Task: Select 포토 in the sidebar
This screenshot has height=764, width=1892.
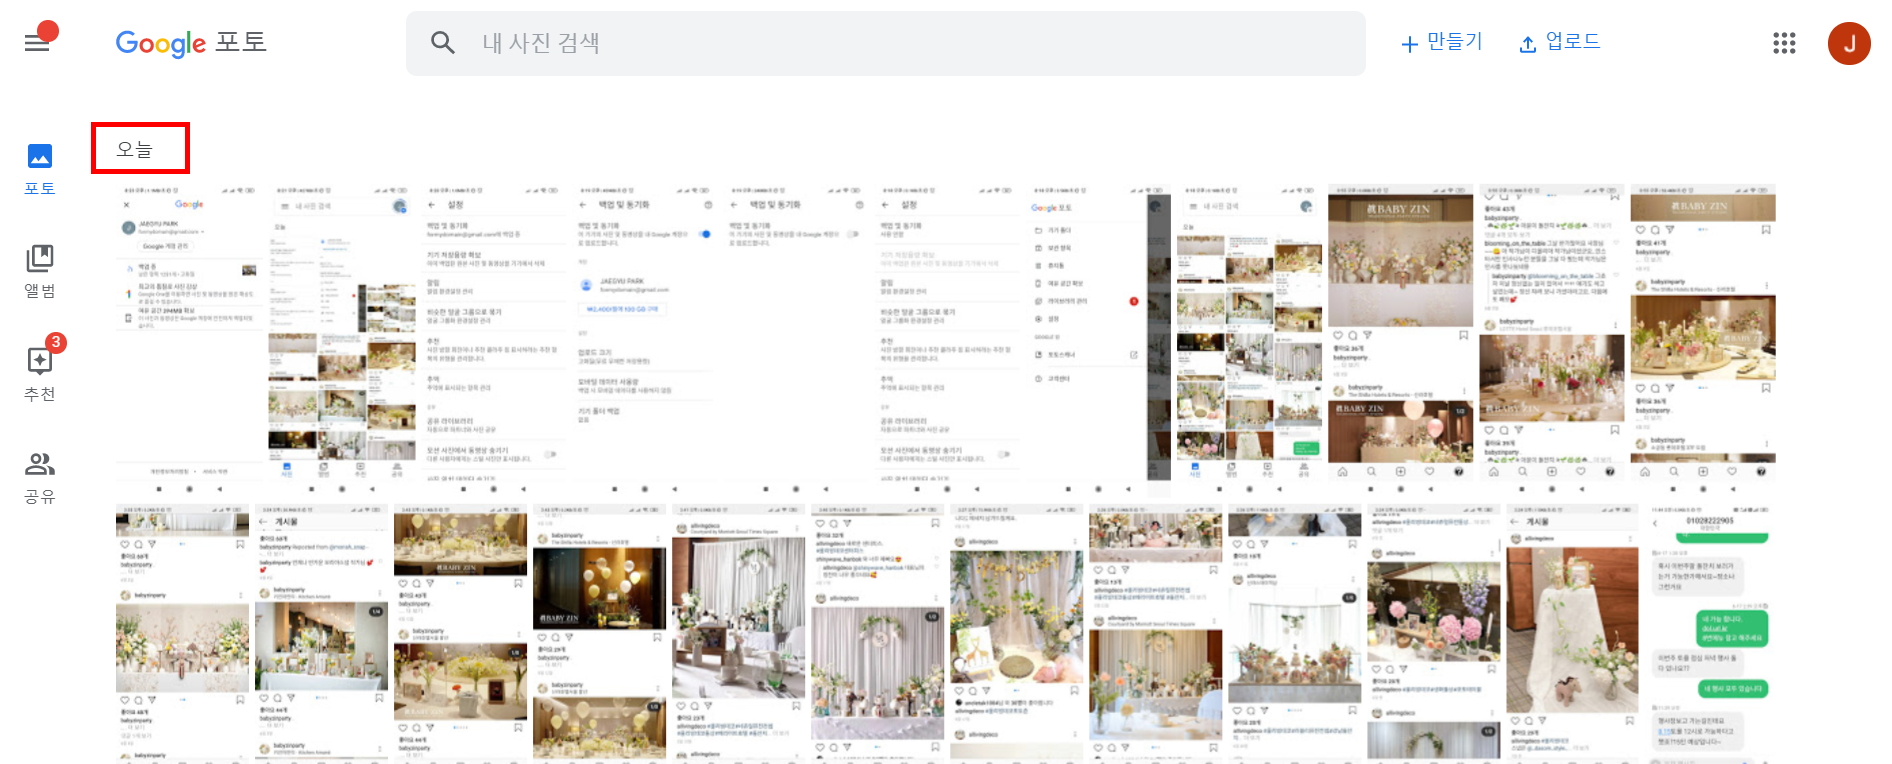Action: click(40, 169)
